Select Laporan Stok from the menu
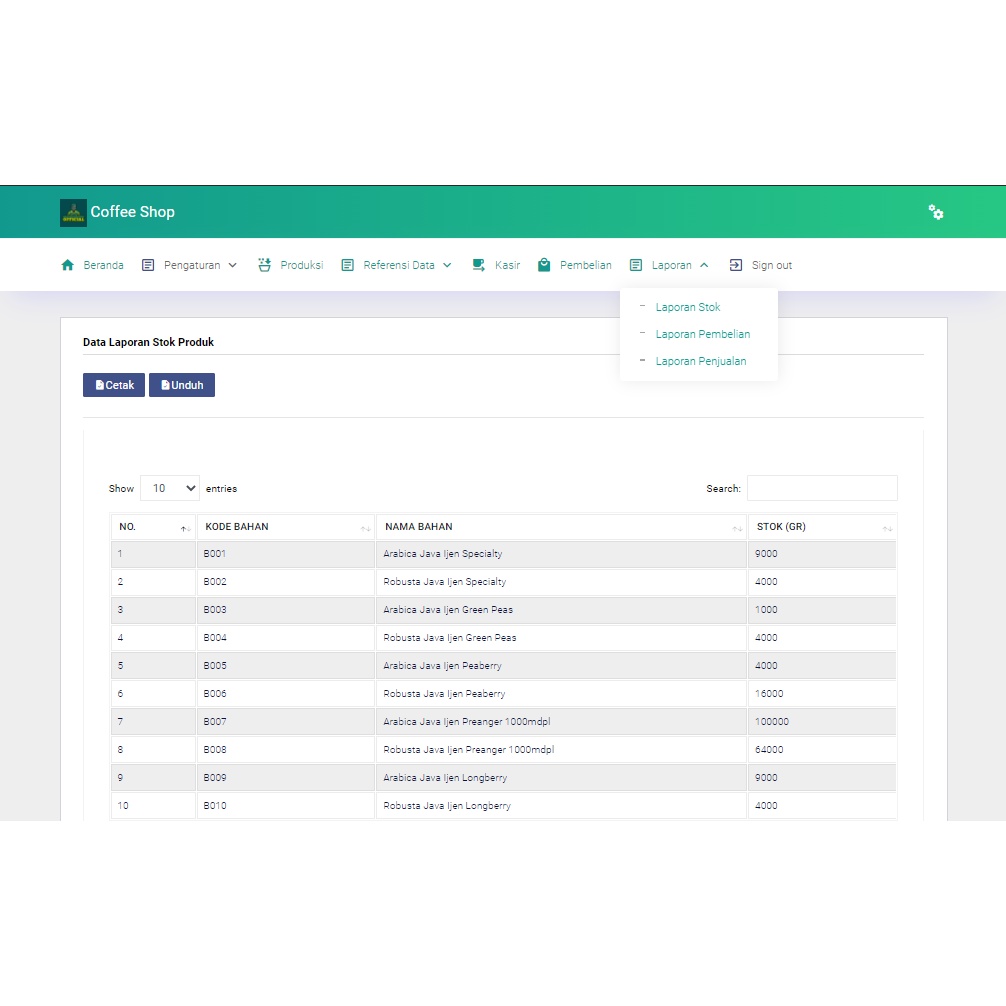Screen dimensions: 1006x1006 (x=687, y=307)
